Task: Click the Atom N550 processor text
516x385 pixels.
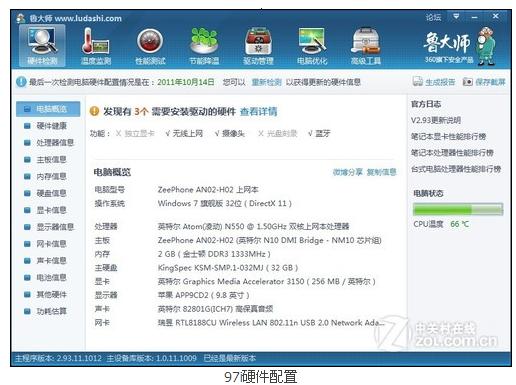Action: (x=253, y=227)
